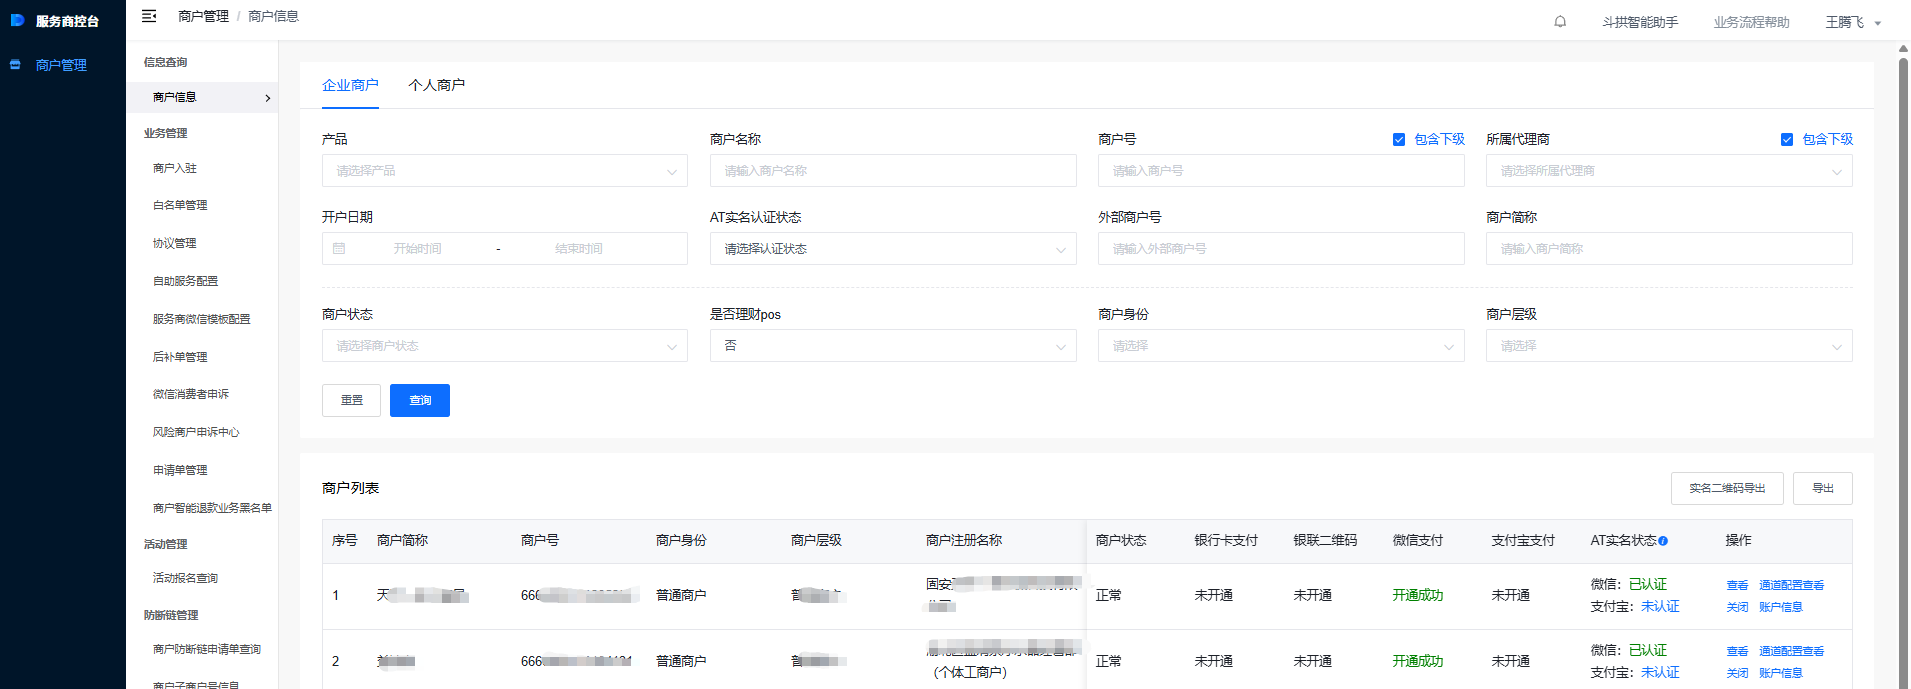The height and width of the screenshot is (689, 1911).
Task: Click 开通成功 status in row 1
Action: pyautogui.click(x=1417, y=595)
